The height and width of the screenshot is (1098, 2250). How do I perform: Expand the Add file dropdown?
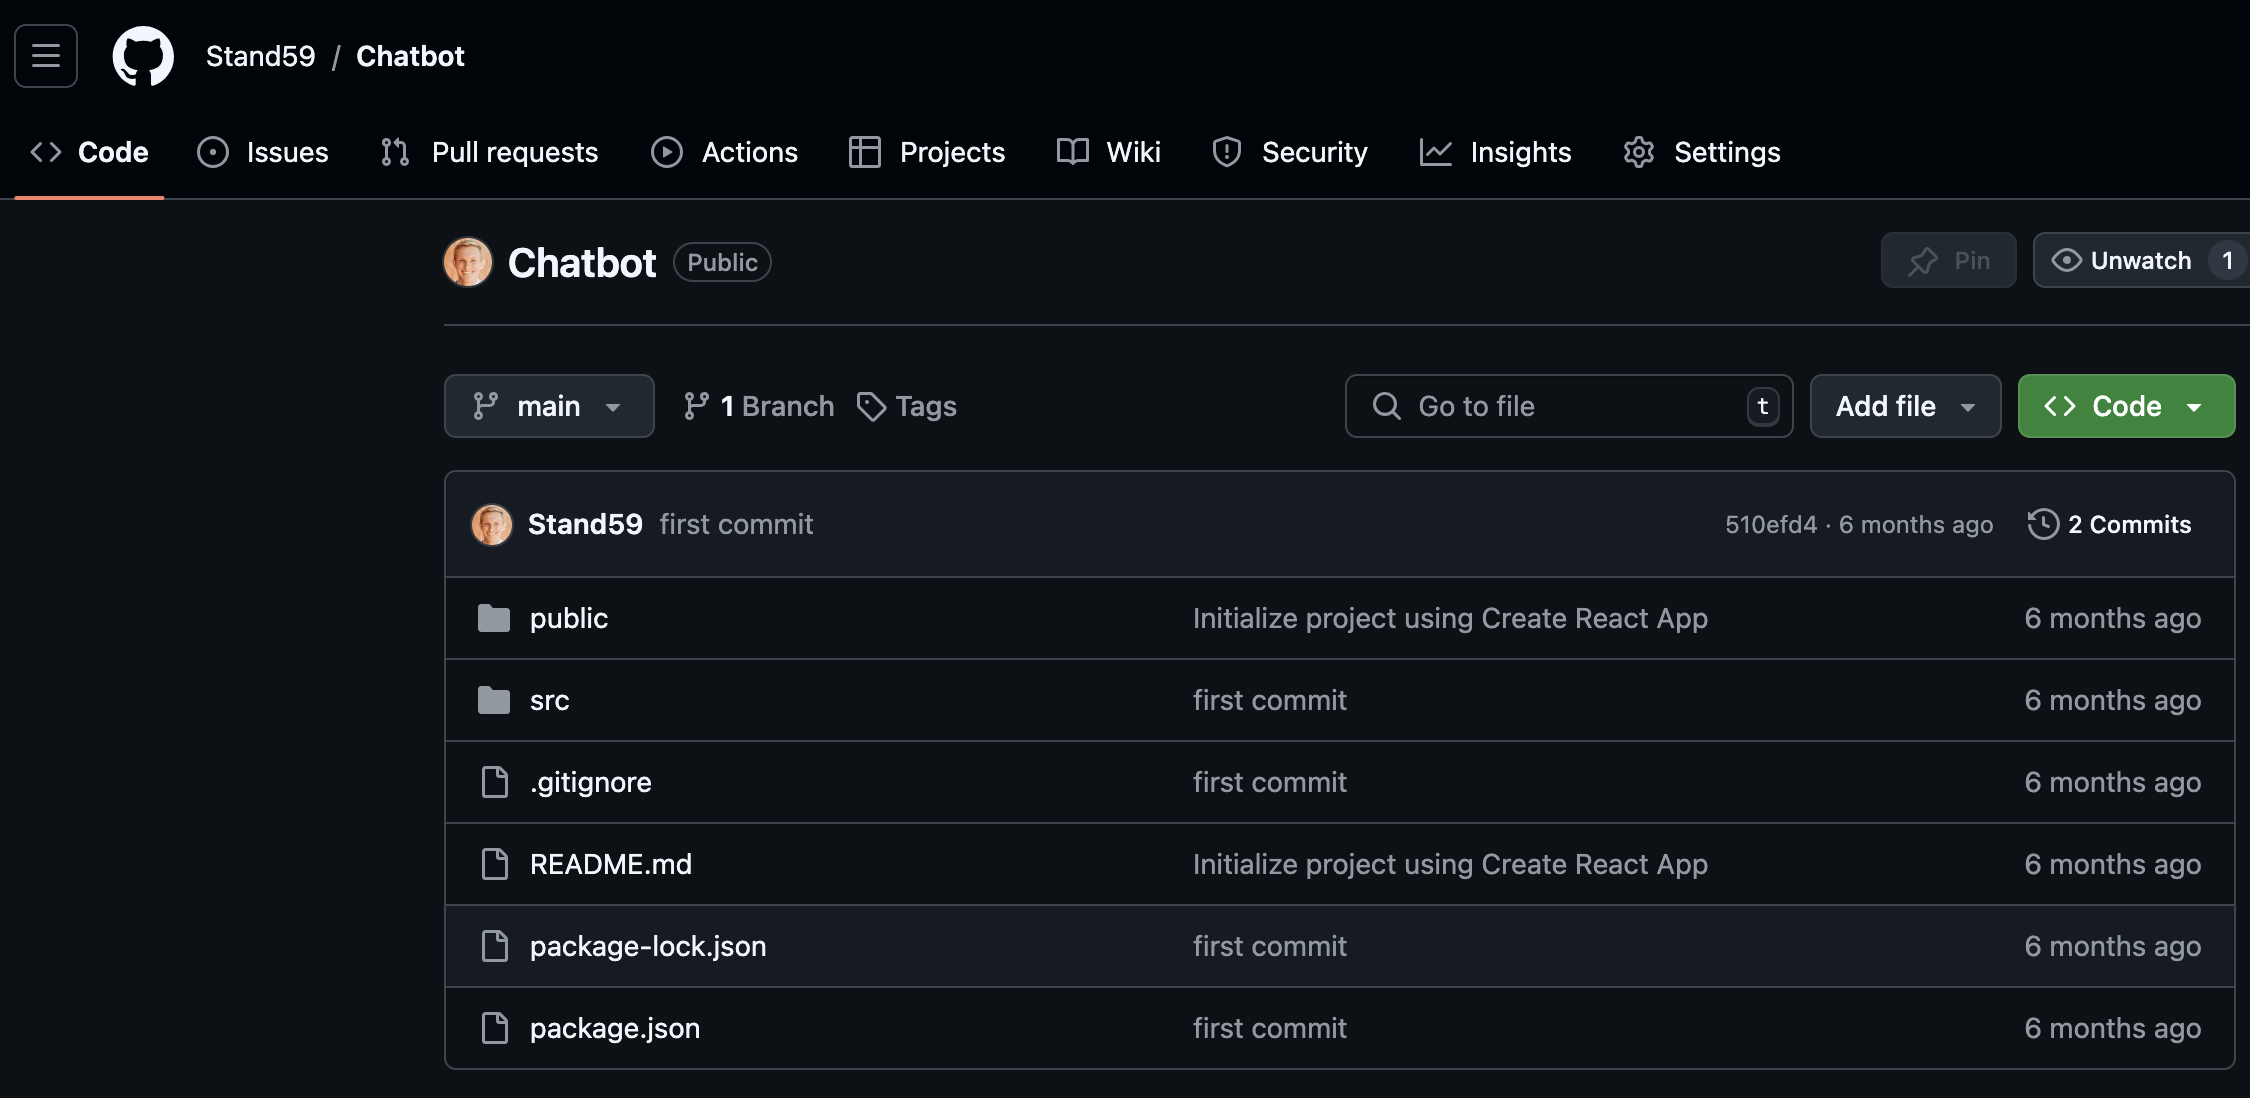[1906, 406]
